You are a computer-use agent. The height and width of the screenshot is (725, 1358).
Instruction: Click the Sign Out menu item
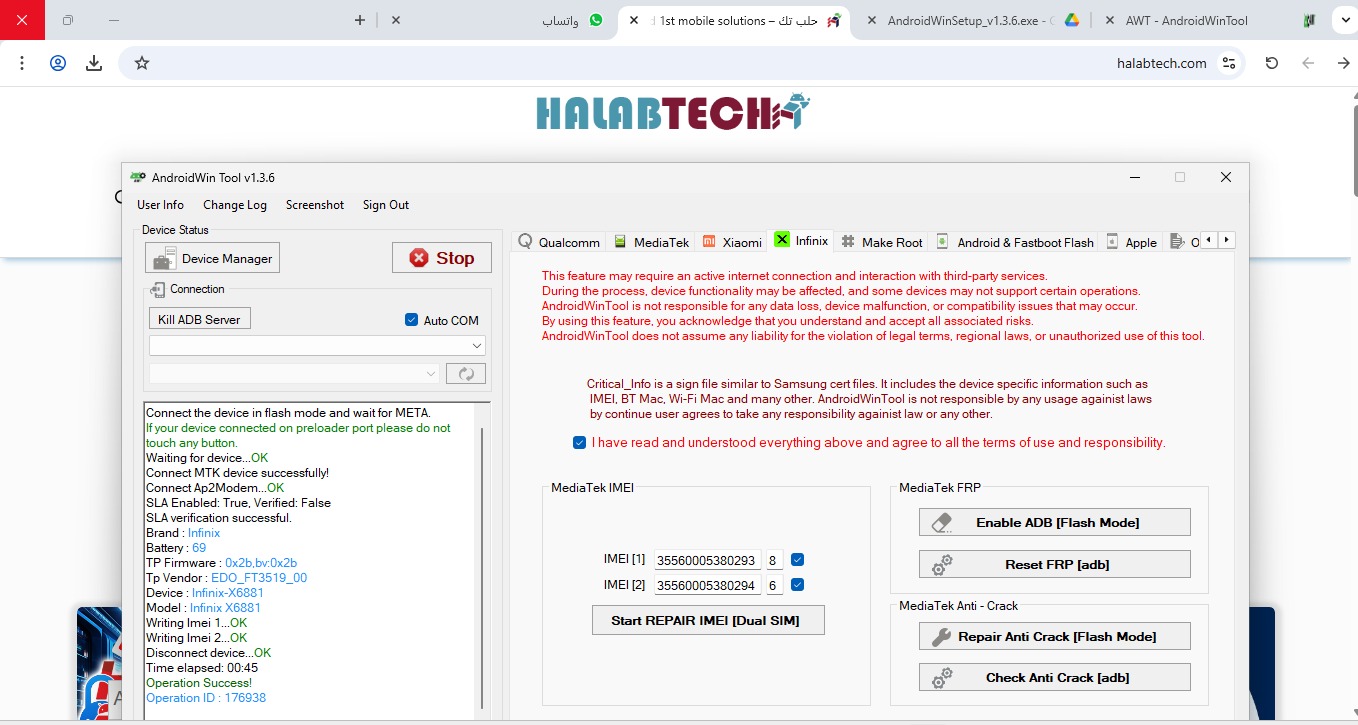point(386,205)
